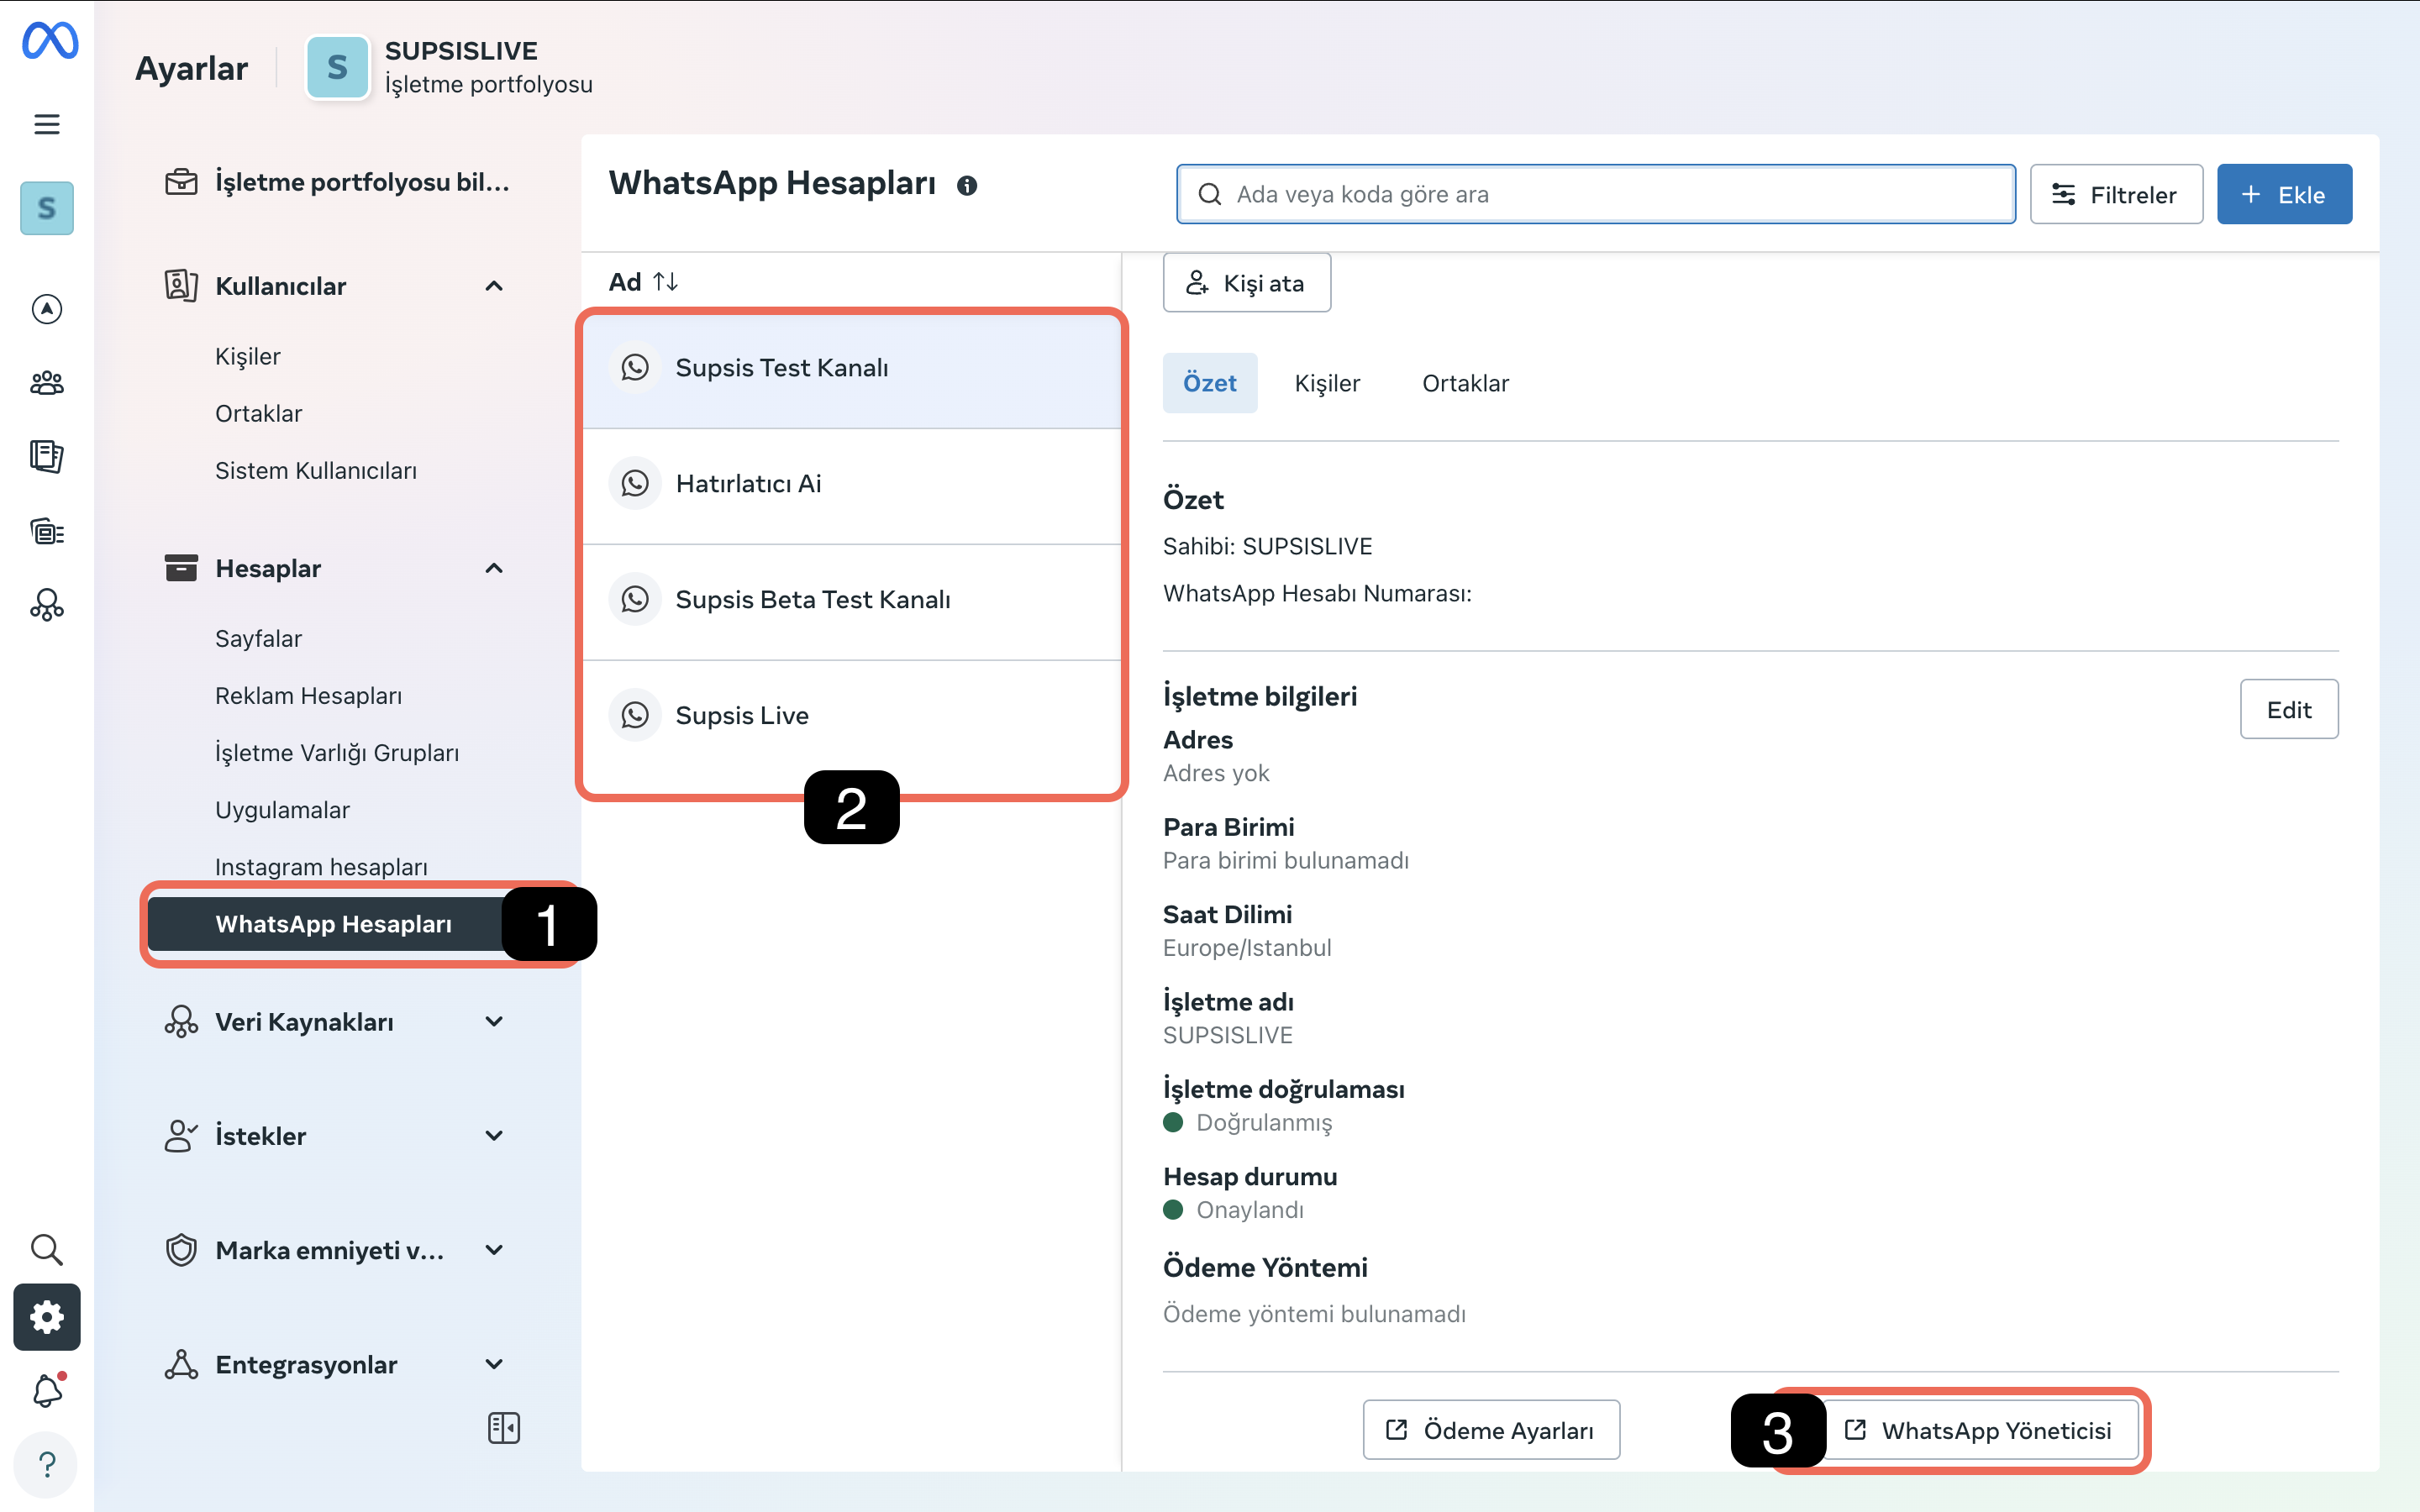The height and width of the screenshot is (1512, 2420).
Task: Open Sayfalar in the sidebar
Action: click(x=259, y=638)
